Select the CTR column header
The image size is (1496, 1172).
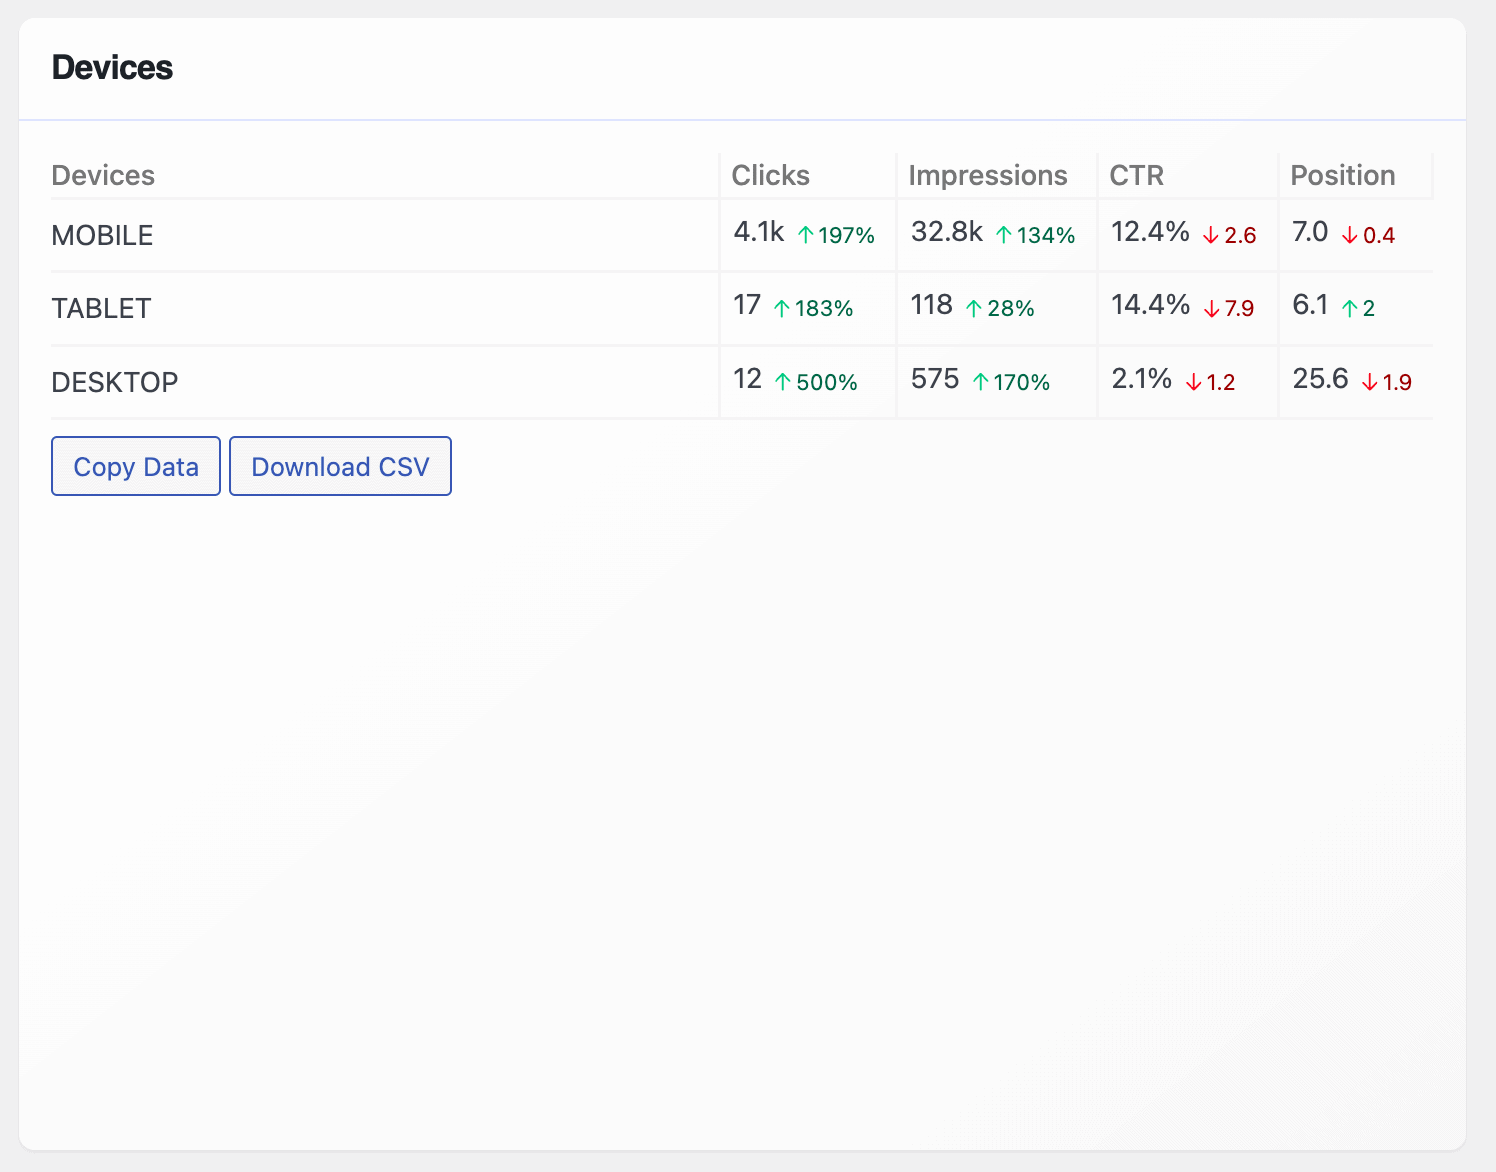pyautogui.click(x=1137, y=175)
